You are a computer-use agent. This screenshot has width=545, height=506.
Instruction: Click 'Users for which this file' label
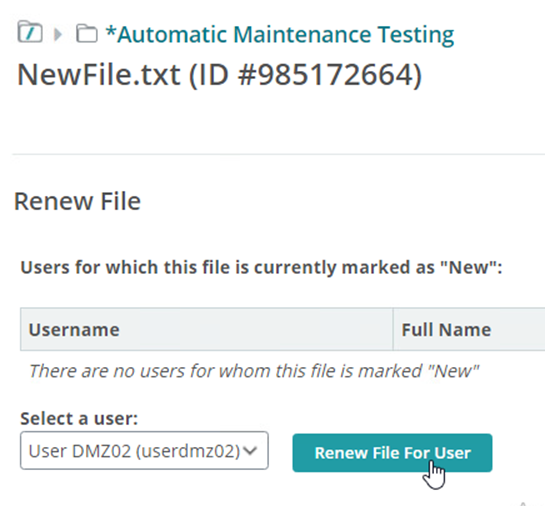tap(261, 267)
